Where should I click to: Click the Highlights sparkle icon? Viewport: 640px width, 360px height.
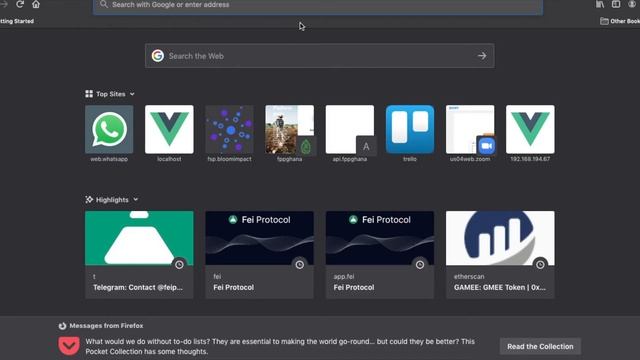(x=89, y=200)
